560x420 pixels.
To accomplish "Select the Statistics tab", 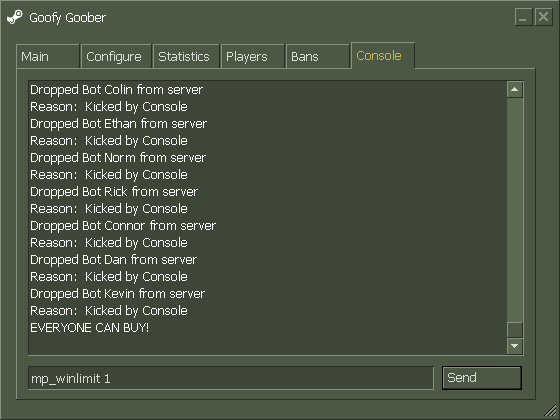I will click(x=186, y=56).
